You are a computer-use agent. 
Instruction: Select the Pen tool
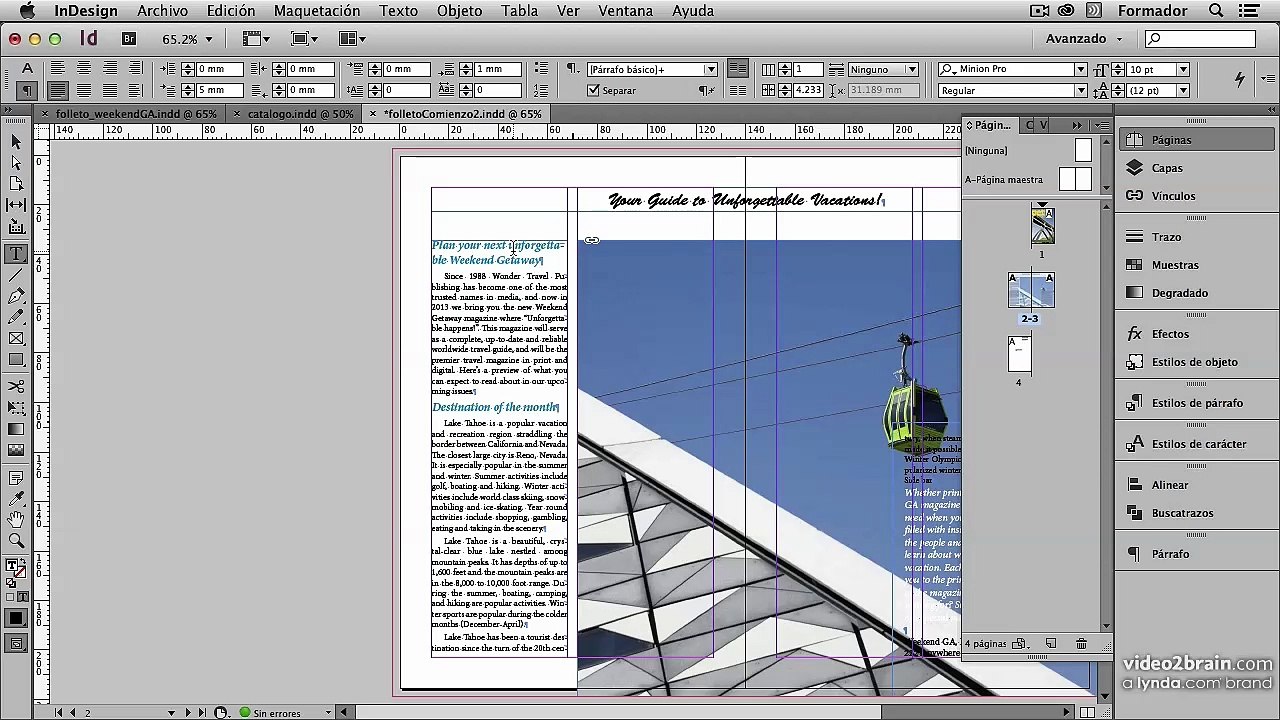click(16, 296)
